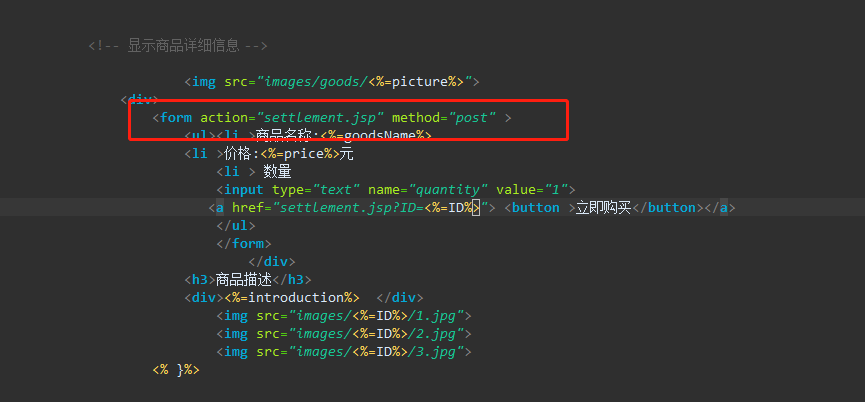Click the "settlement.jsp" form action value

click(x=321, y=117)
